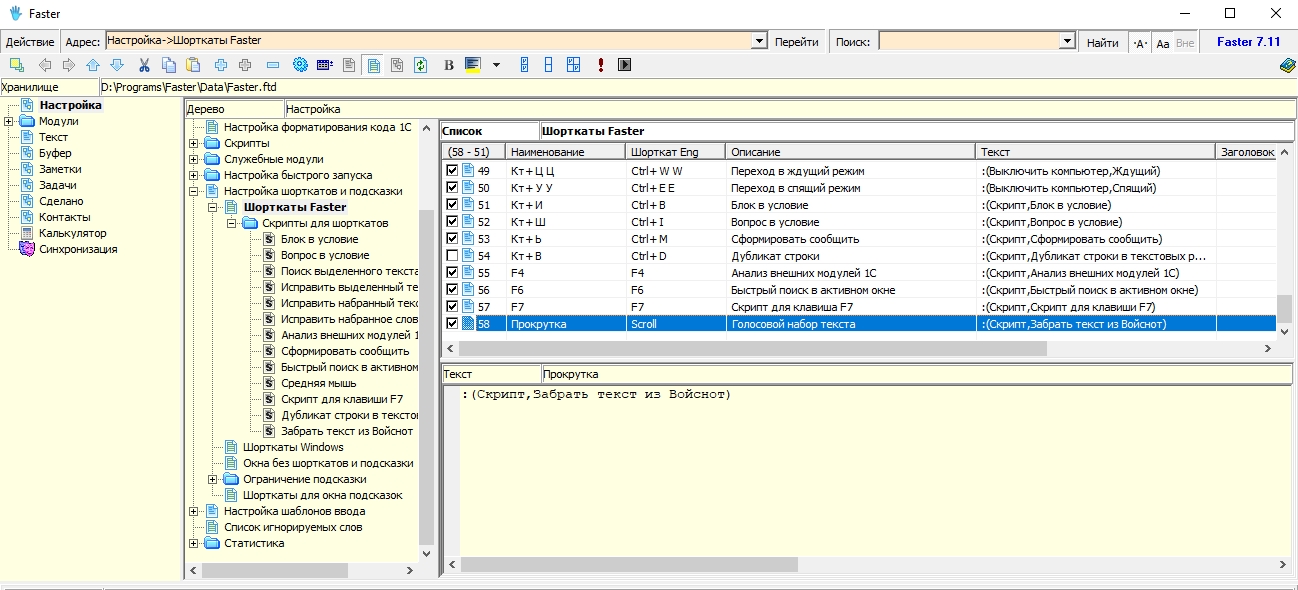
Task: Toggle bold with the B icon
Action: pyautogui.click(x=448, y=65)
